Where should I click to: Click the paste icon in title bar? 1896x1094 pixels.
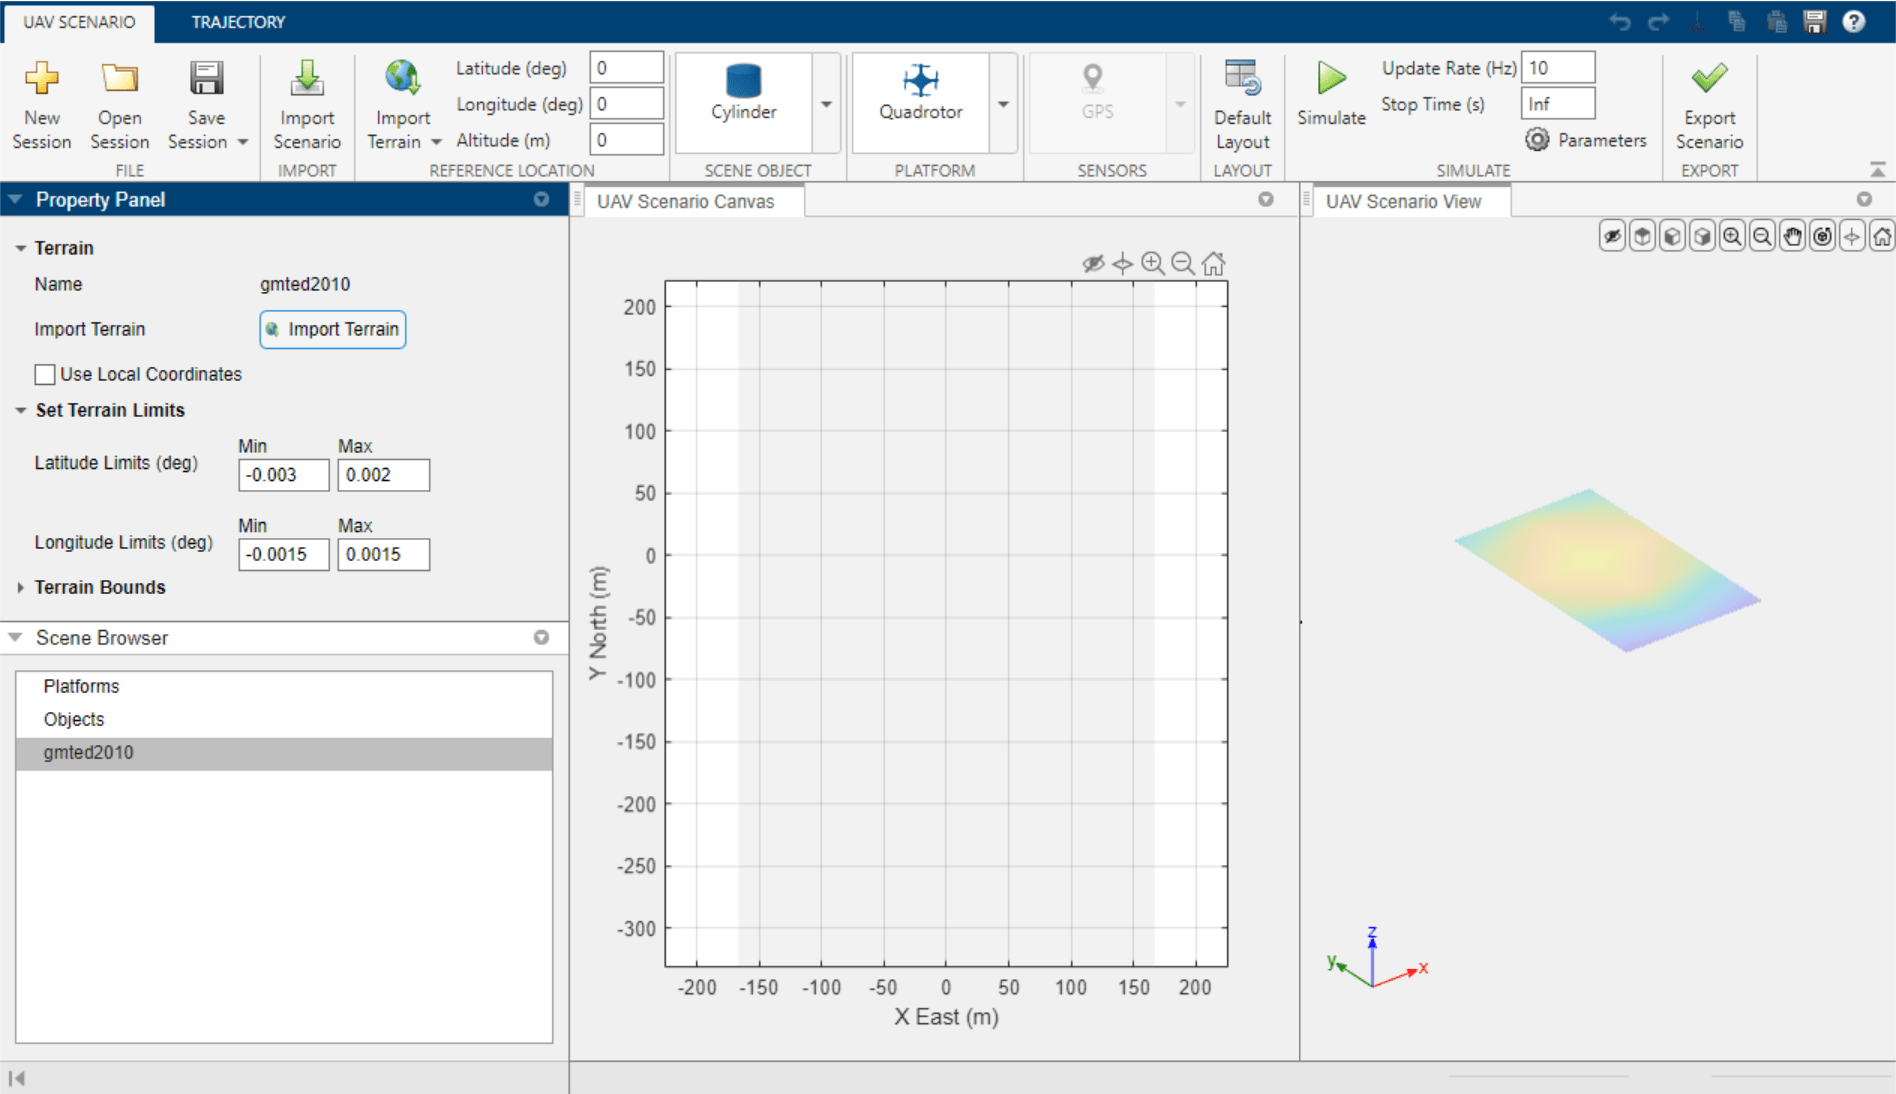pyautogui.click(x=1776, y=22)
